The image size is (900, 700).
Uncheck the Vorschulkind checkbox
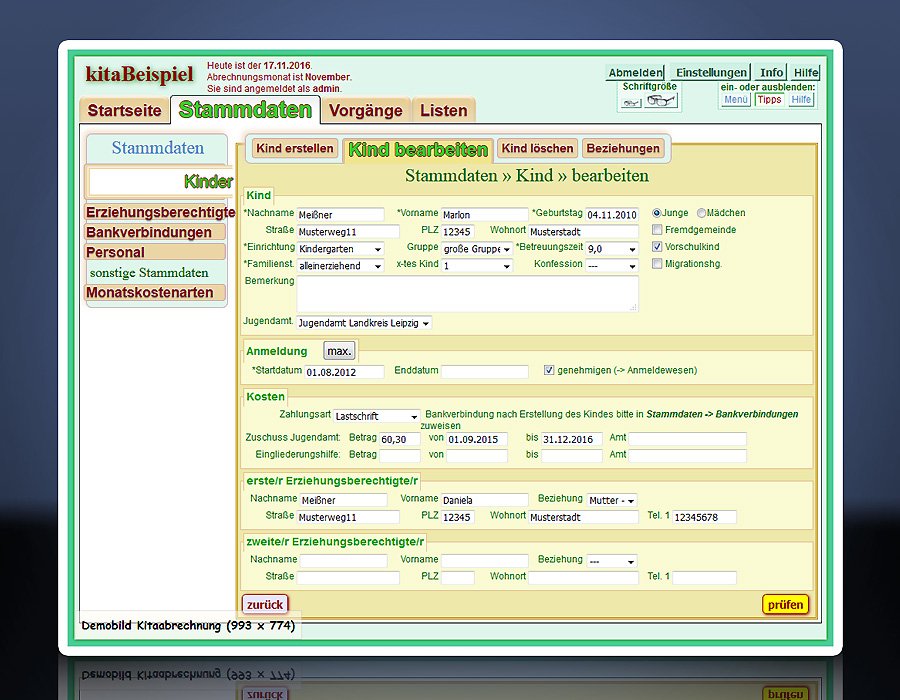[657, 247]
